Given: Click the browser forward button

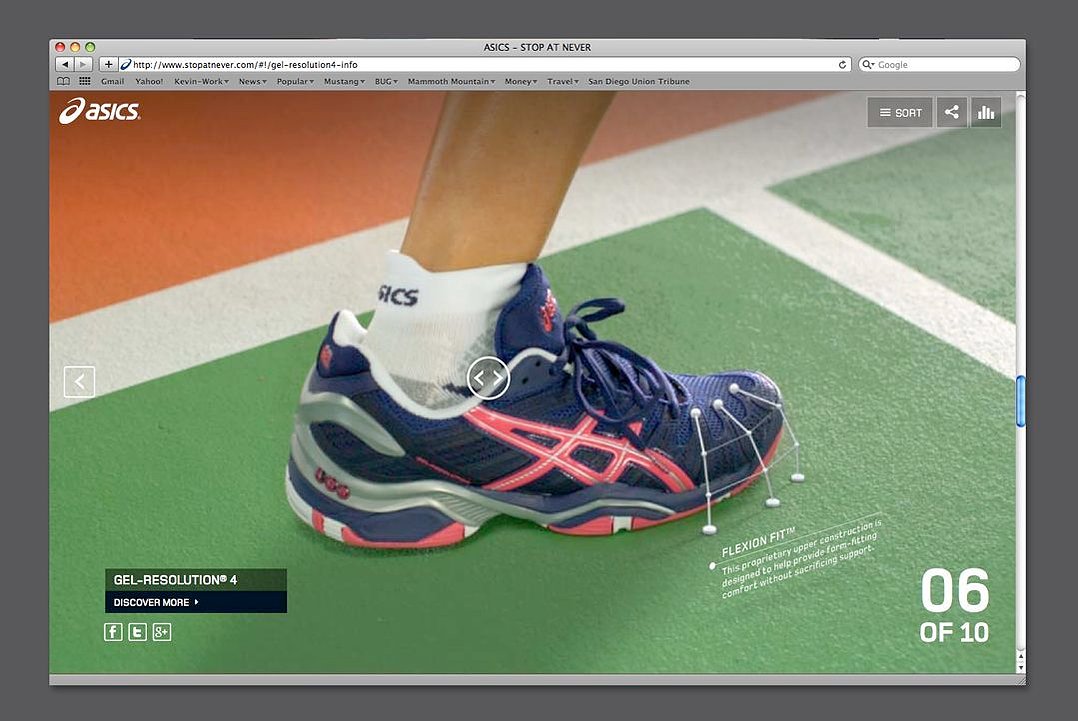Looking at the screenshot, I should [83, 65].
